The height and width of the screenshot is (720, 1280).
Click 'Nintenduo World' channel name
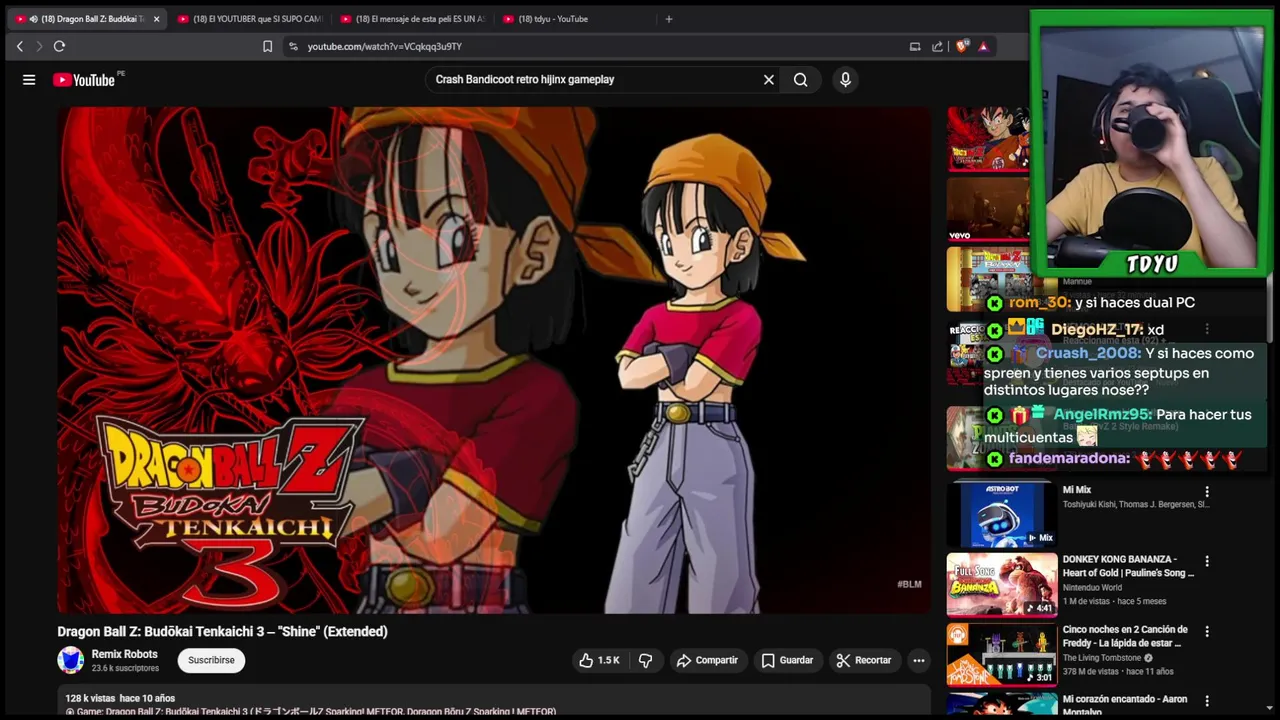click(1092, 588)
